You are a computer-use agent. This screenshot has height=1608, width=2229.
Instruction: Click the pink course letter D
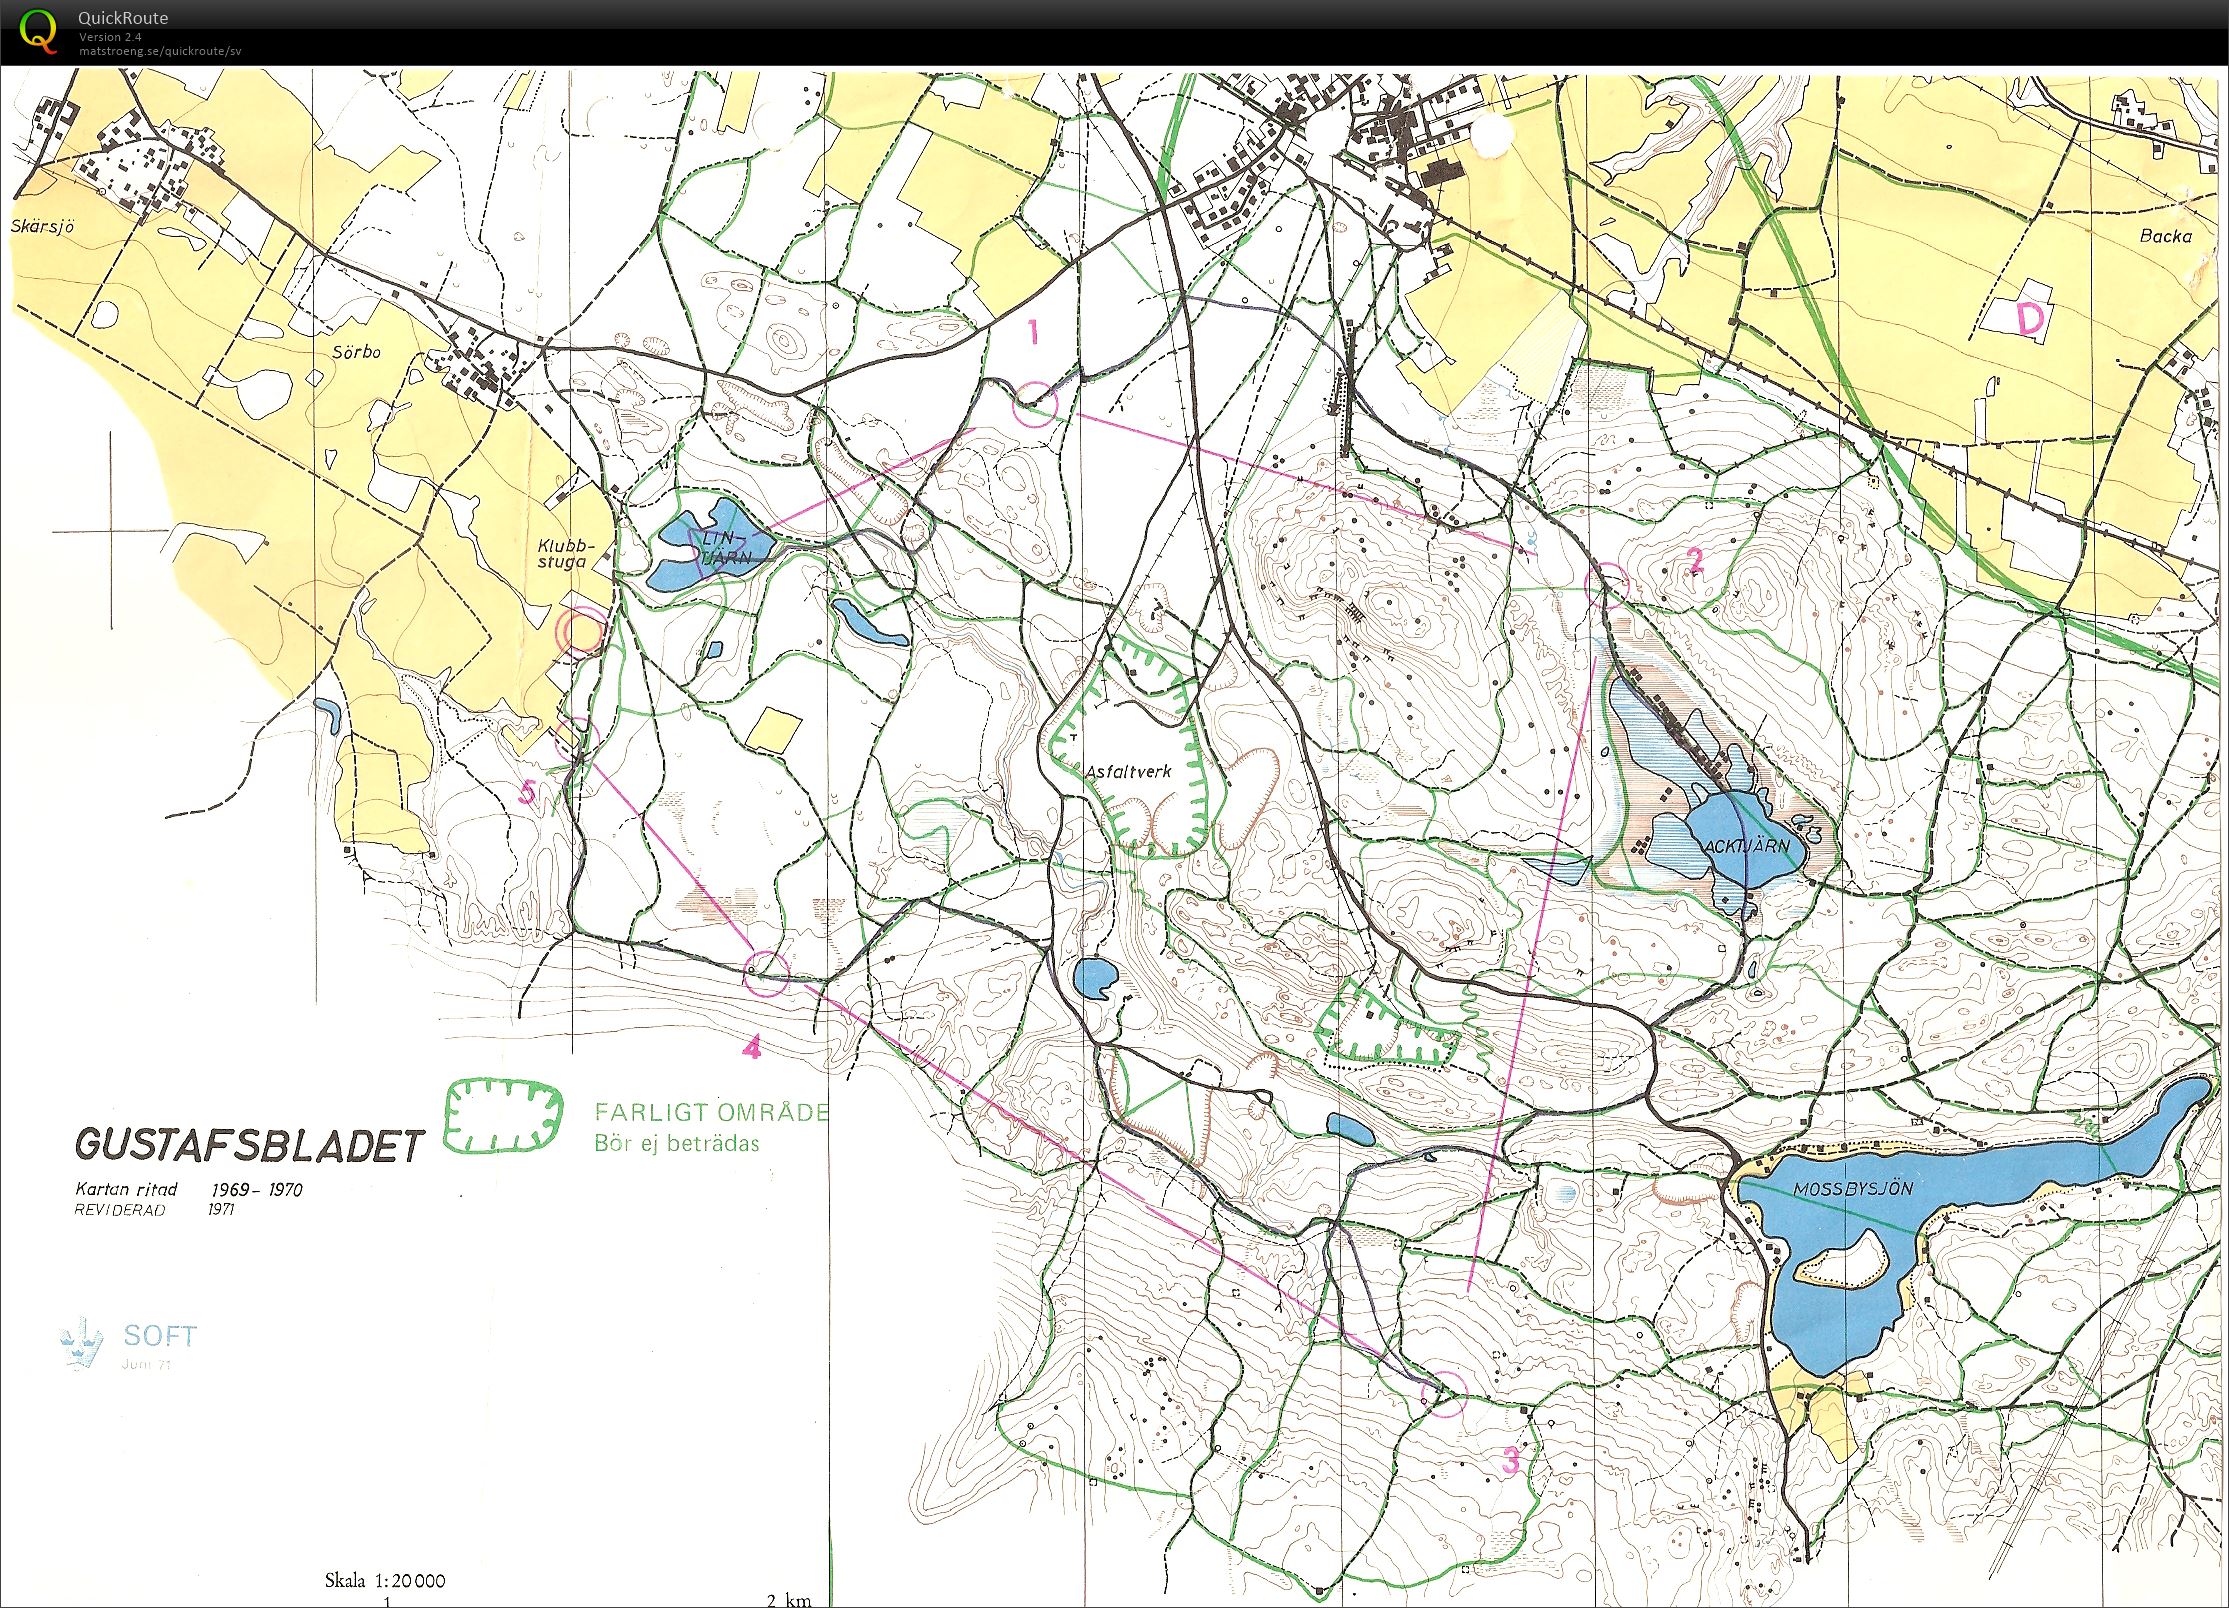(2030, 319)
